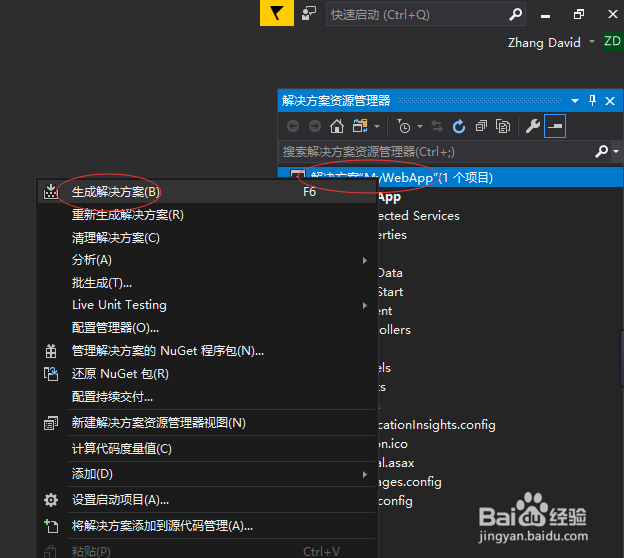Click the Back arrow in Solution Explorer toolbar
The image size is (624, 558).
[x=293, y=127]
